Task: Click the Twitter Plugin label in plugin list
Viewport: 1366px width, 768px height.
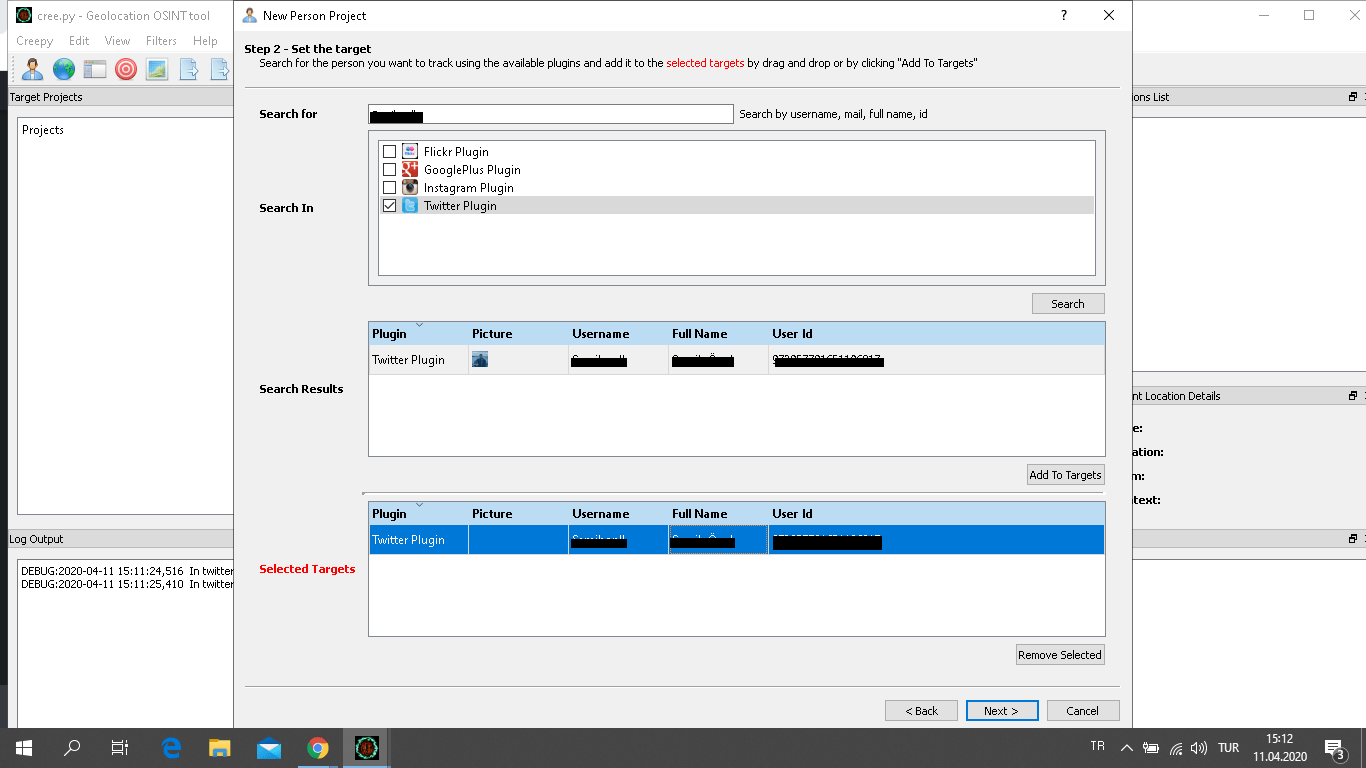Action: coord(460,206)
